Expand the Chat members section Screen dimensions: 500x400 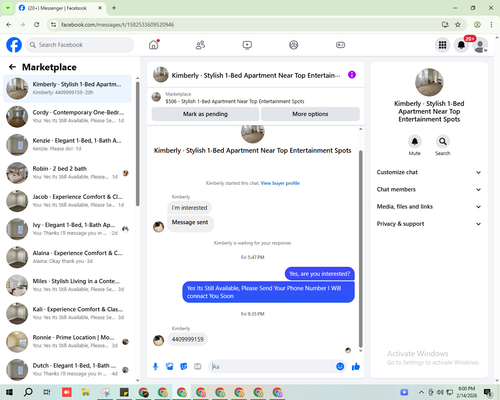point(429,189)
